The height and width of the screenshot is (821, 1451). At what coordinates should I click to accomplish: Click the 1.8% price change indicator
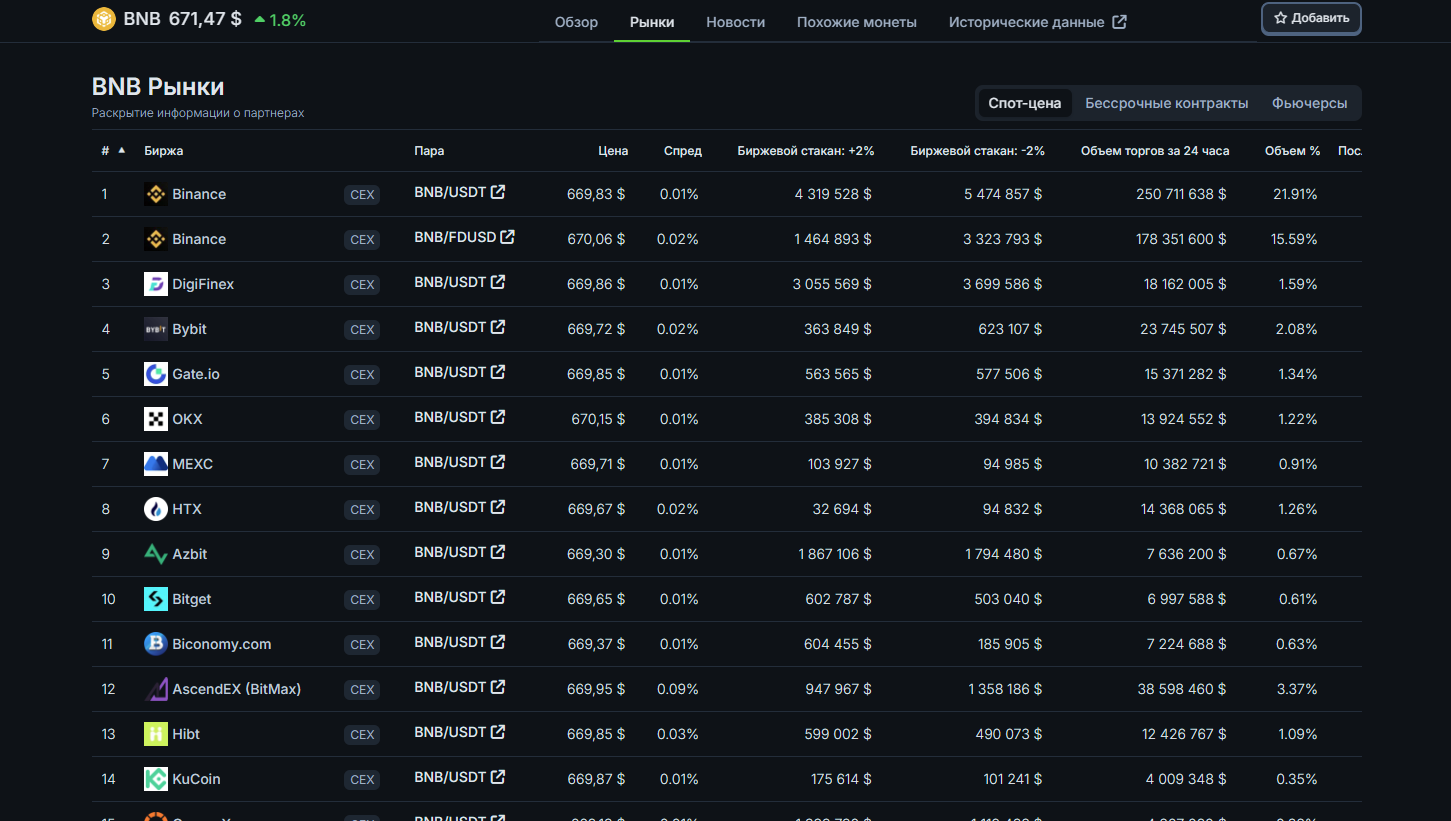[280, 19]
